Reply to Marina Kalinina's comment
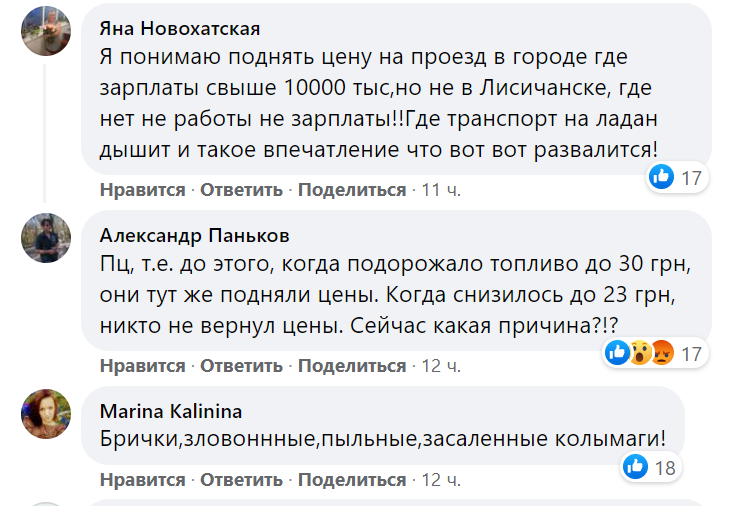 241,480
